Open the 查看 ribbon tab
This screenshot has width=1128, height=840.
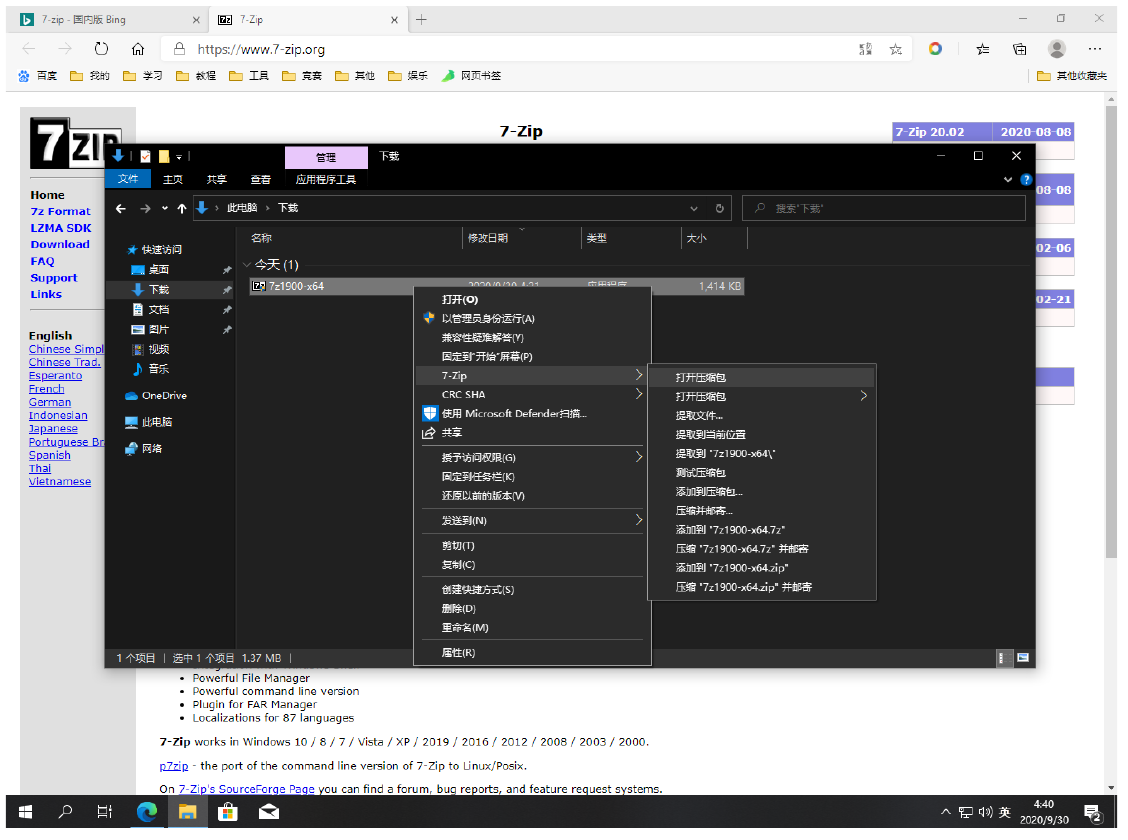click(260, 180)
